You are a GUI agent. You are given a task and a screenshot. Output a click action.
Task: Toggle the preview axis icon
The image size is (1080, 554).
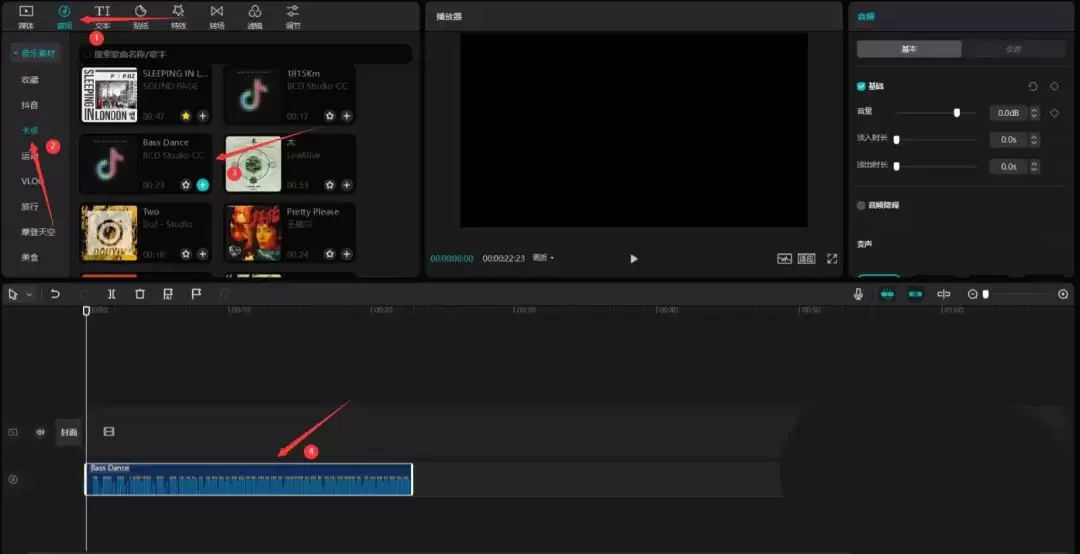coord(944,294)
